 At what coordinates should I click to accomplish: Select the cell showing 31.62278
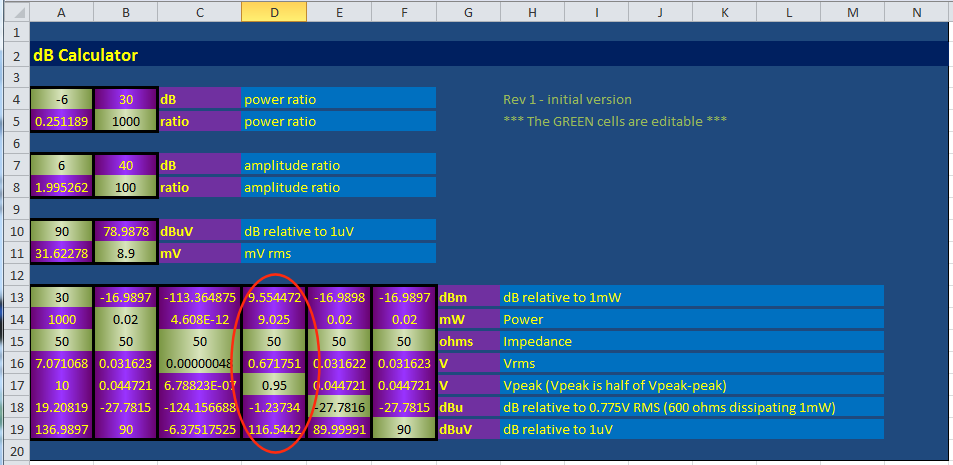pos(61,253)
